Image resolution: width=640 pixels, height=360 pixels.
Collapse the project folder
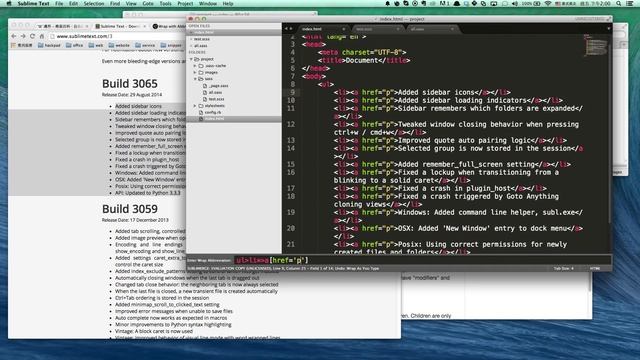click(191, 59)
